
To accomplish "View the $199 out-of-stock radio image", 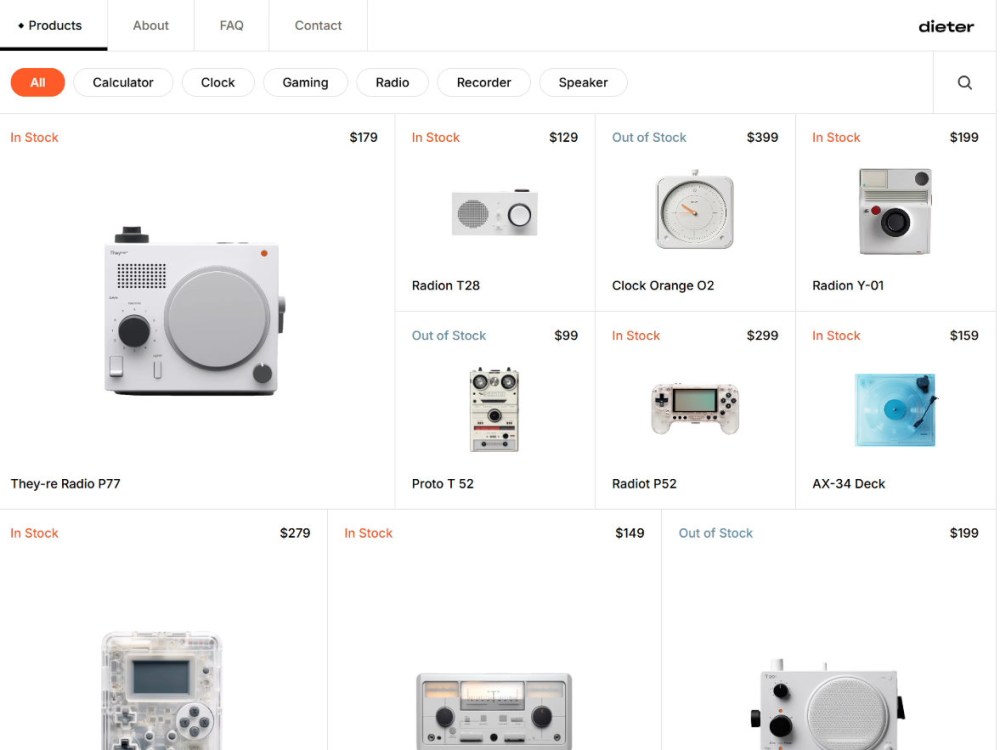I will coord(827,705).
